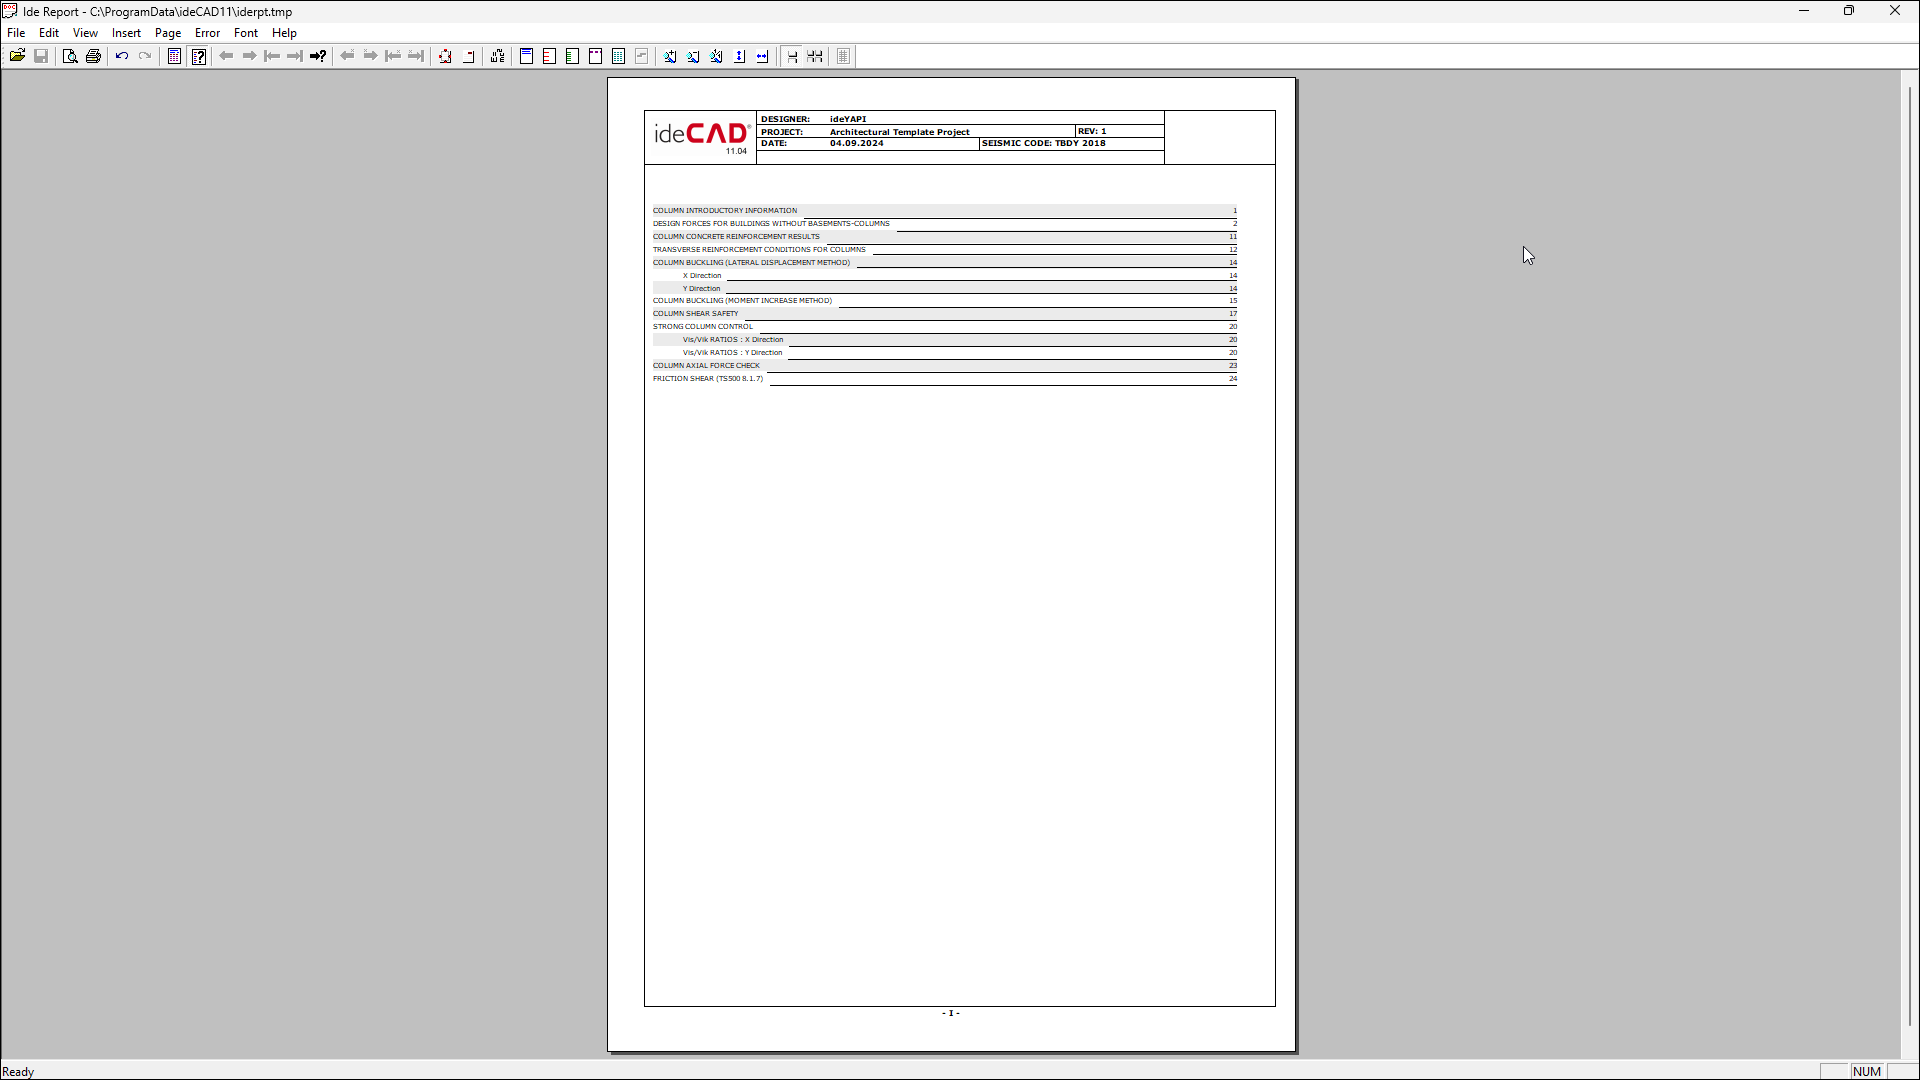Open the Font menu
The image size is (1920, 1080).
click(246, 33)
